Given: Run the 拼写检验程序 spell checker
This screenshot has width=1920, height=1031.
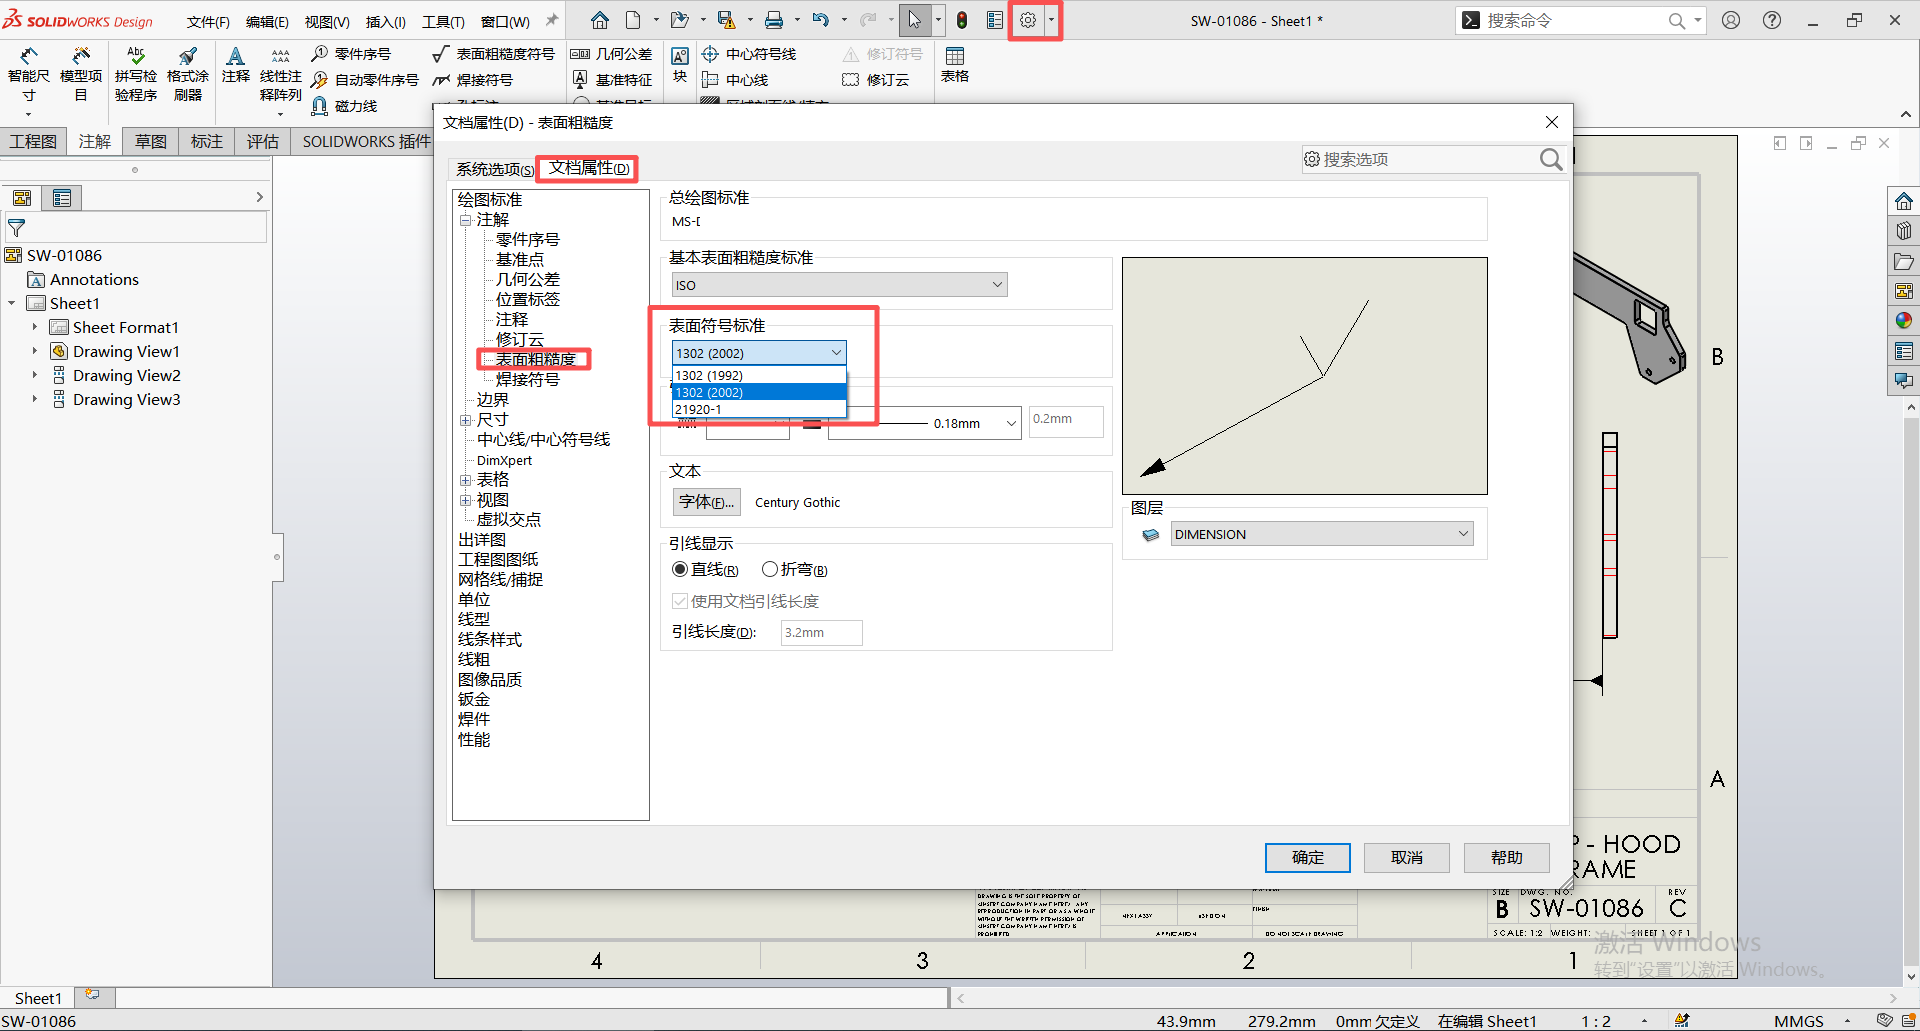Looking at the screenshot, I should pyautogui.click(x=136, y=74).
